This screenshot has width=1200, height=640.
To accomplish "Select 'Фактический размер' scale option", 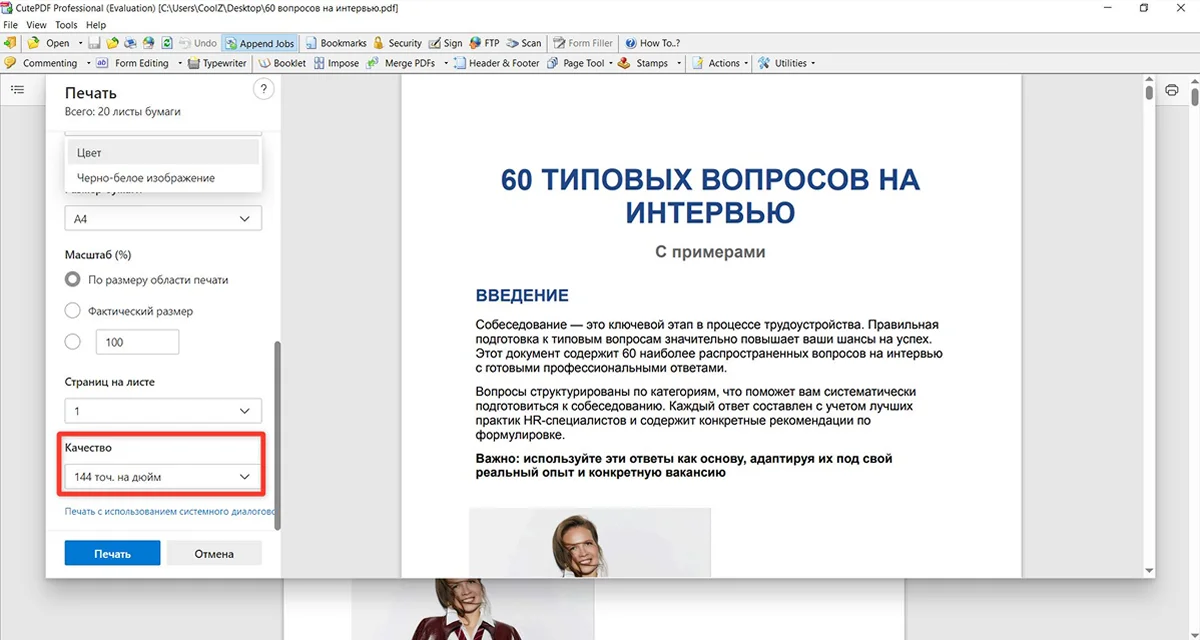I will click(x=72, y=311).
